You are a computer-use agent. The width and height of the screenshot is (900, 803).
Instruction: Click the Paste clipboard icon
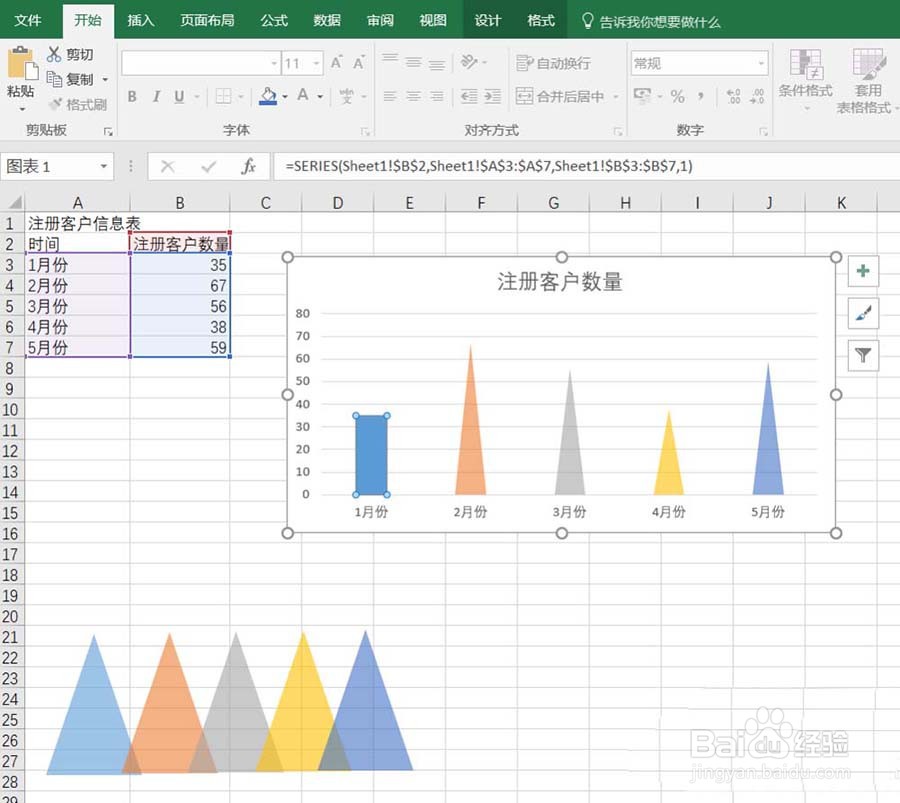(21, 63)
